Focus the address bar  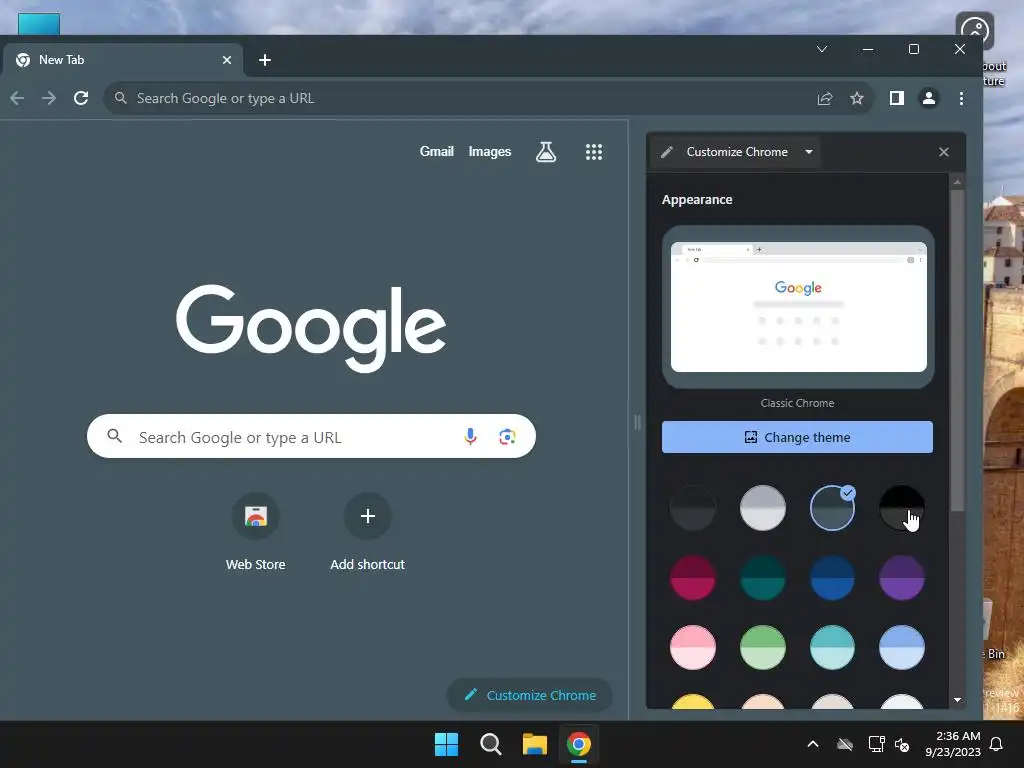[457, 98]
